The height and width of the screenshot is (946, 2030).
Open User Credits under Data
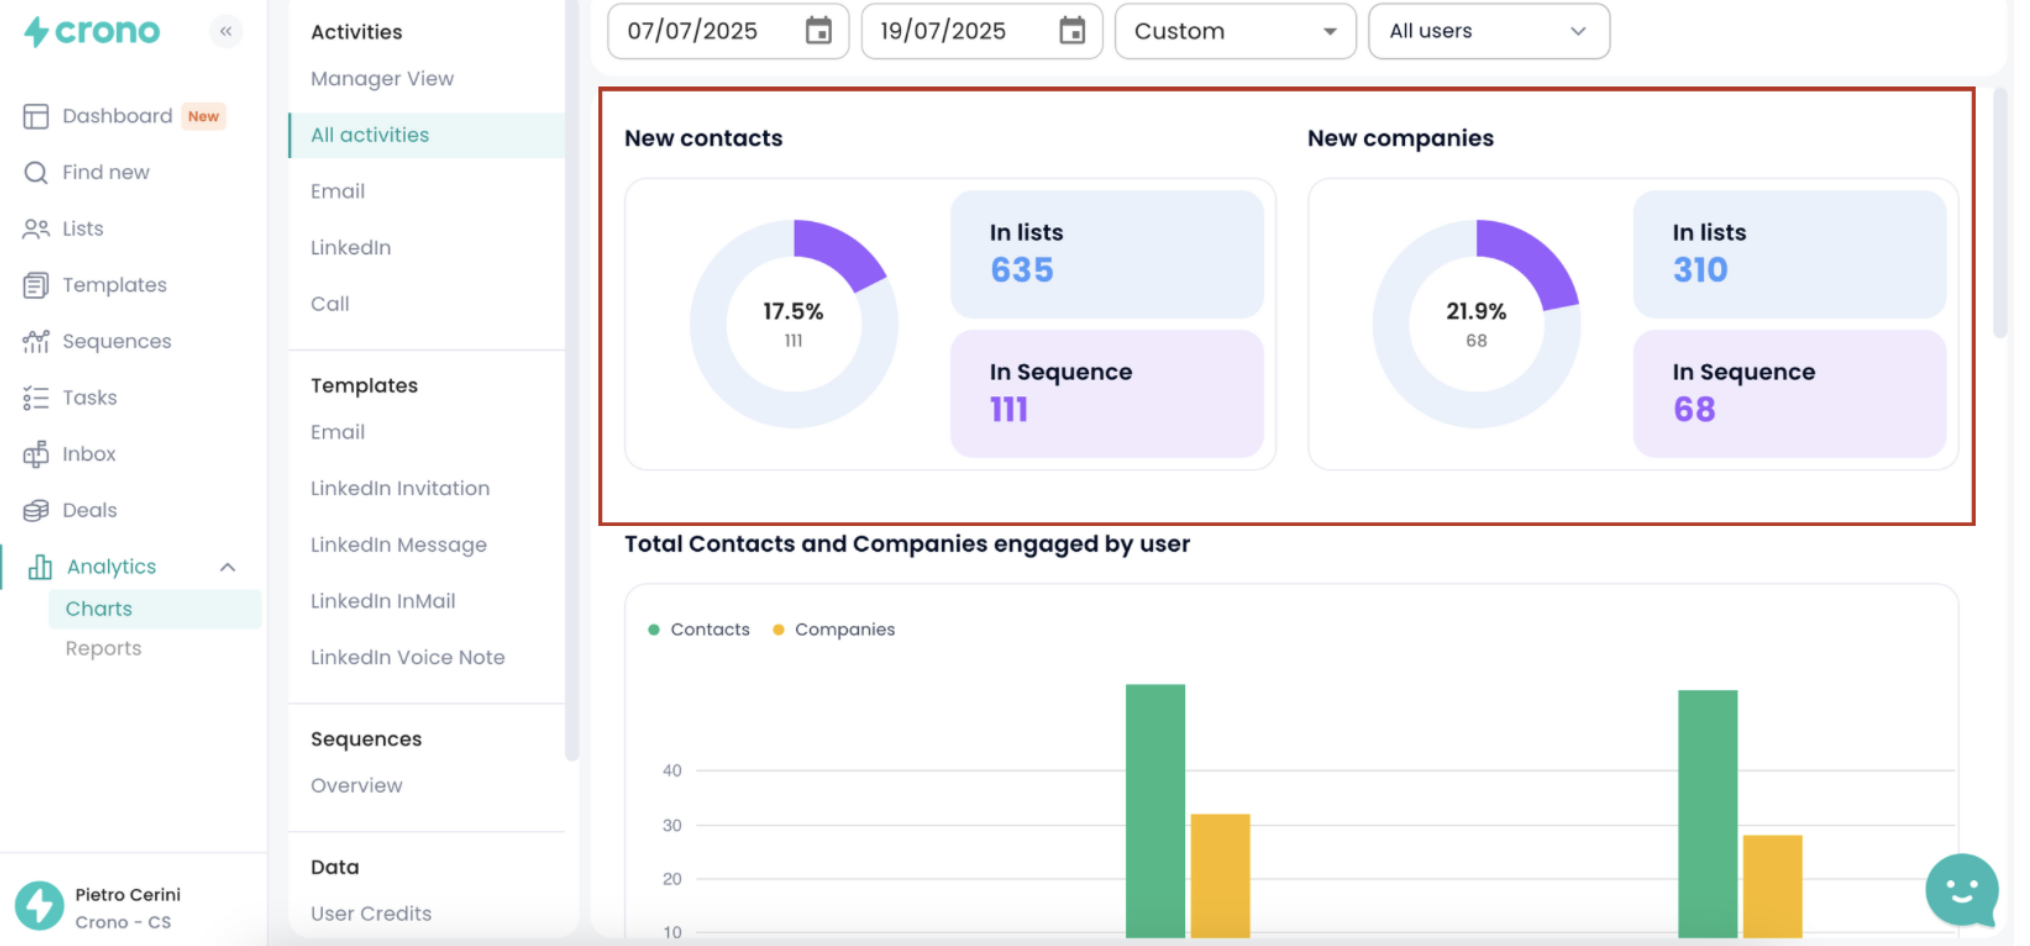click(371, 914)
